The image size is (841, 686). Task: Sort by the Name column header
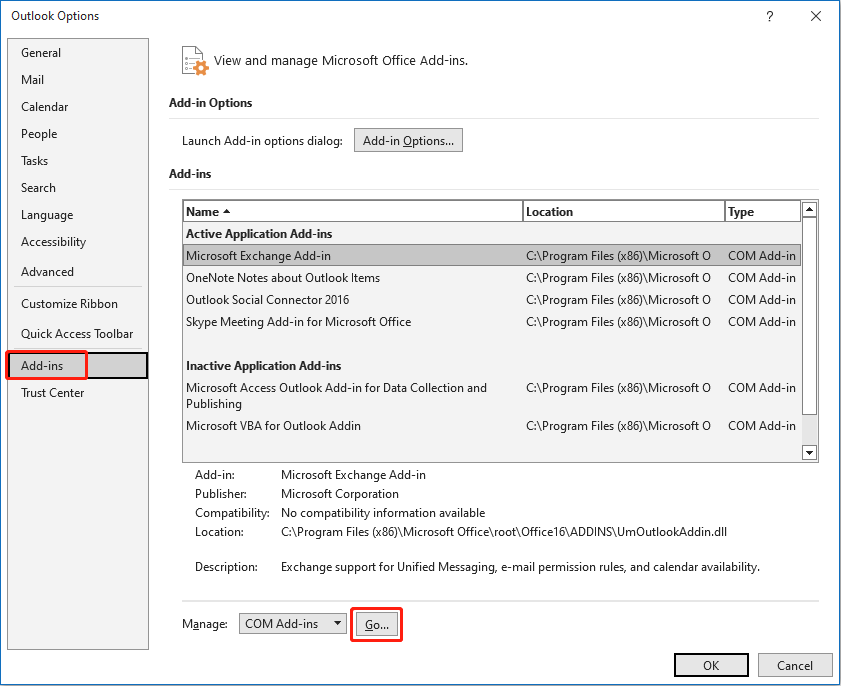pos(352,211)
